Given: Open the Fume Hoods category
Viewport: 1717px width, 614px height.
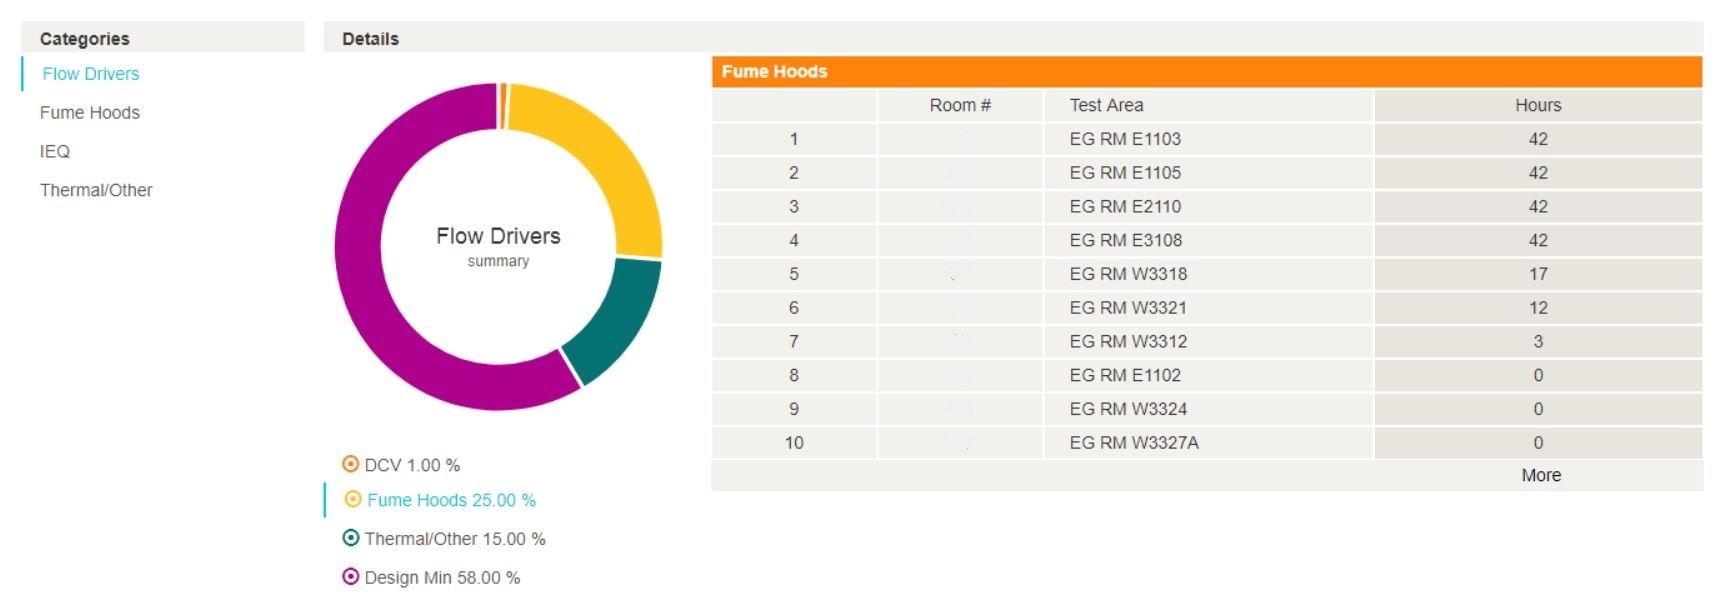Looking at the screenshot, I should [89, 113].
